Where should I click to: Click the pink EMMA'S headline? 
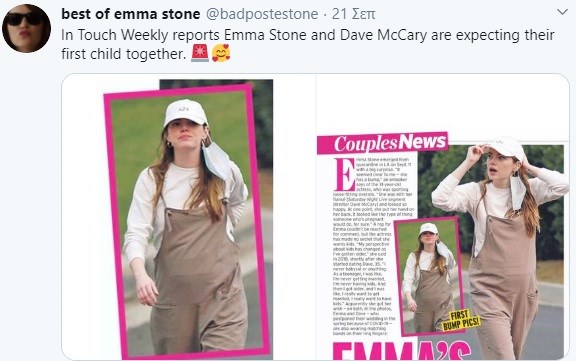pyautogui.click(x=402, y=350)
